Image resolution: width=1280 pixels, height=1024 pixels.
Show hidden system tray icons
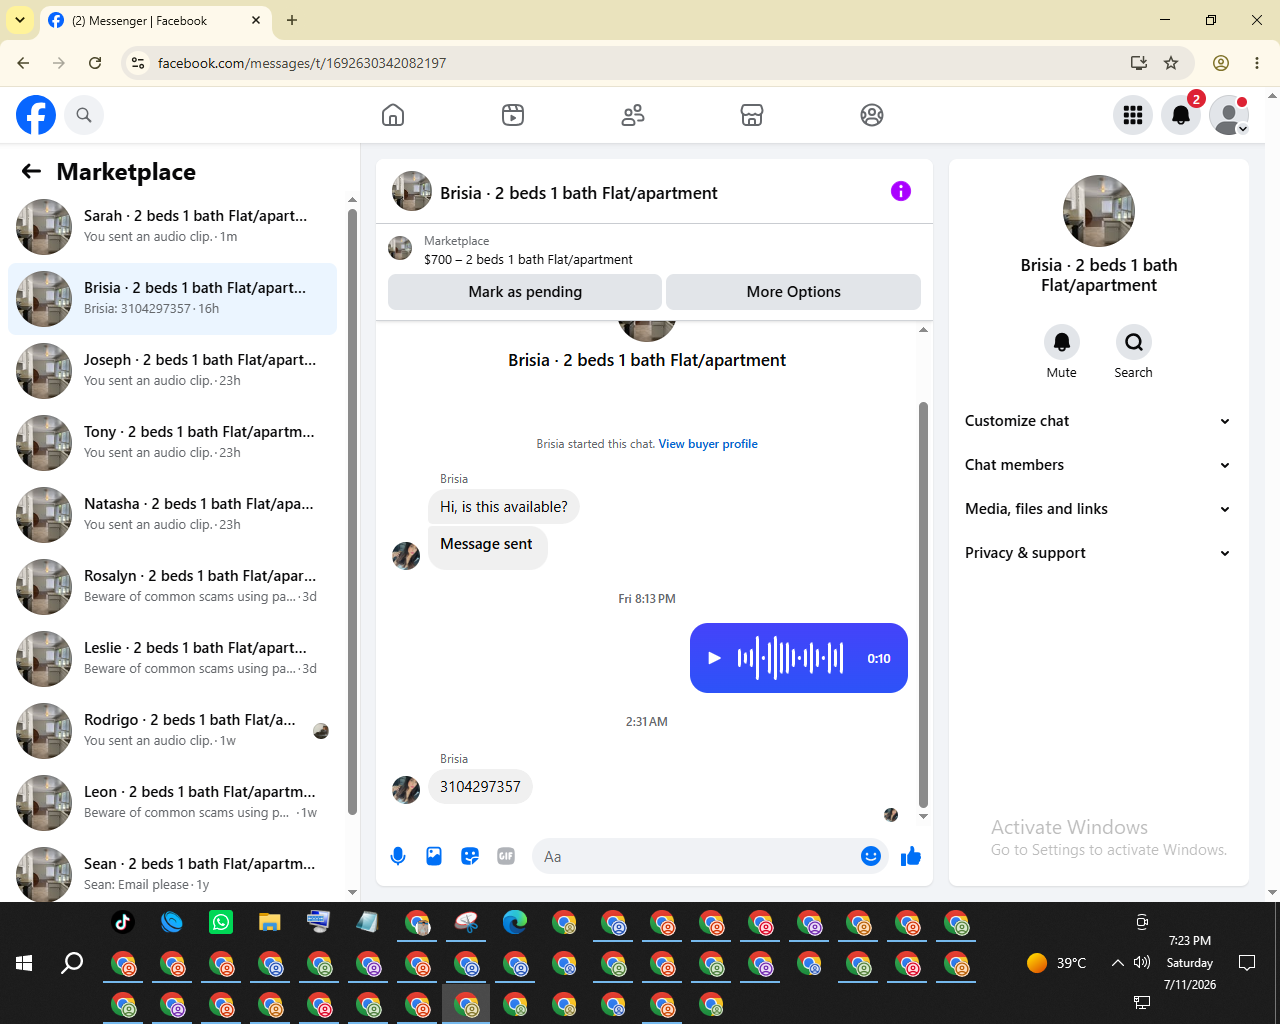(1117, 963)
